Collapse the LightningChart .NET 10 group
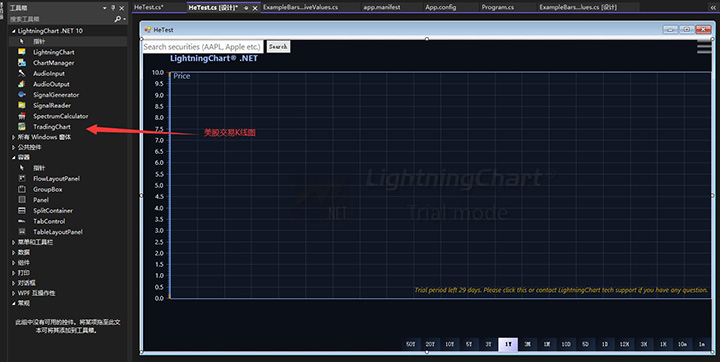 coord(13,31)
